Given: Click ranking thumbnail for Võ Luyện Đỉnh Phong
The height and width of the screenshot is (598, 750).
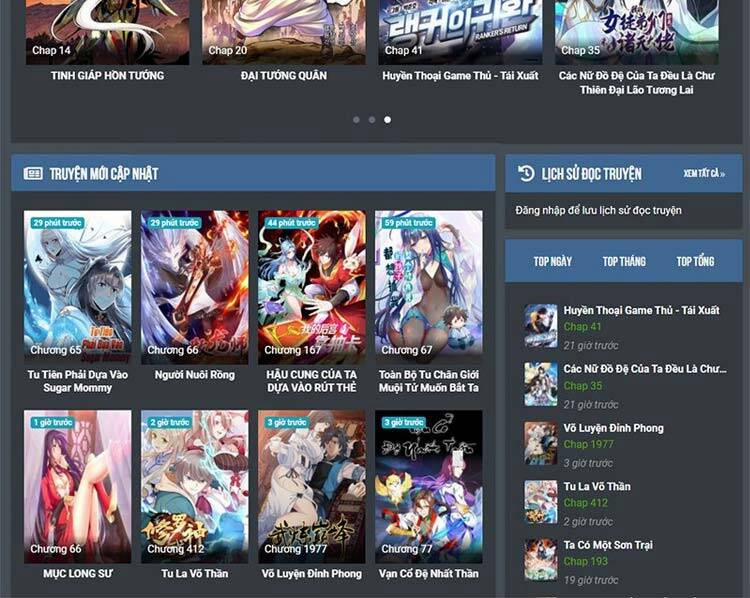Looking at the screenshot, I should tap(540, 443).
